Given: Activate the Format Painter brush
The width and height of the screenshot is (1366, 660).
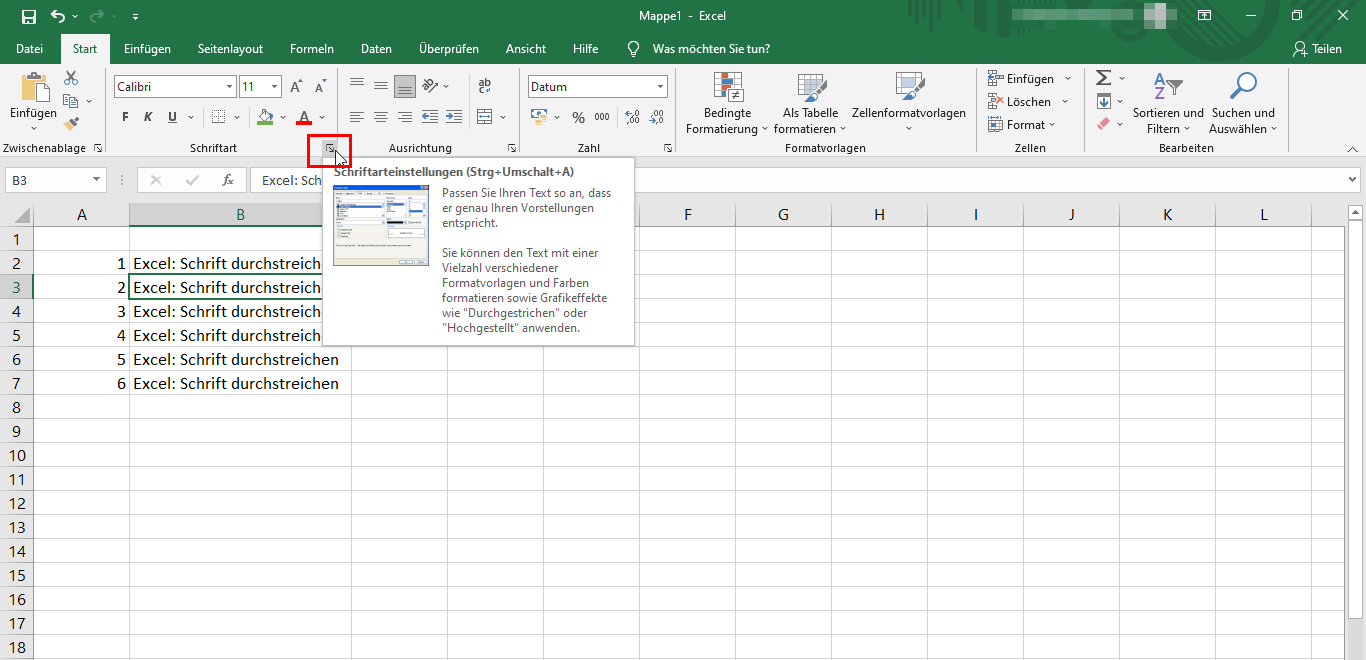Looking at the screenshot, I should pos(71,124).
